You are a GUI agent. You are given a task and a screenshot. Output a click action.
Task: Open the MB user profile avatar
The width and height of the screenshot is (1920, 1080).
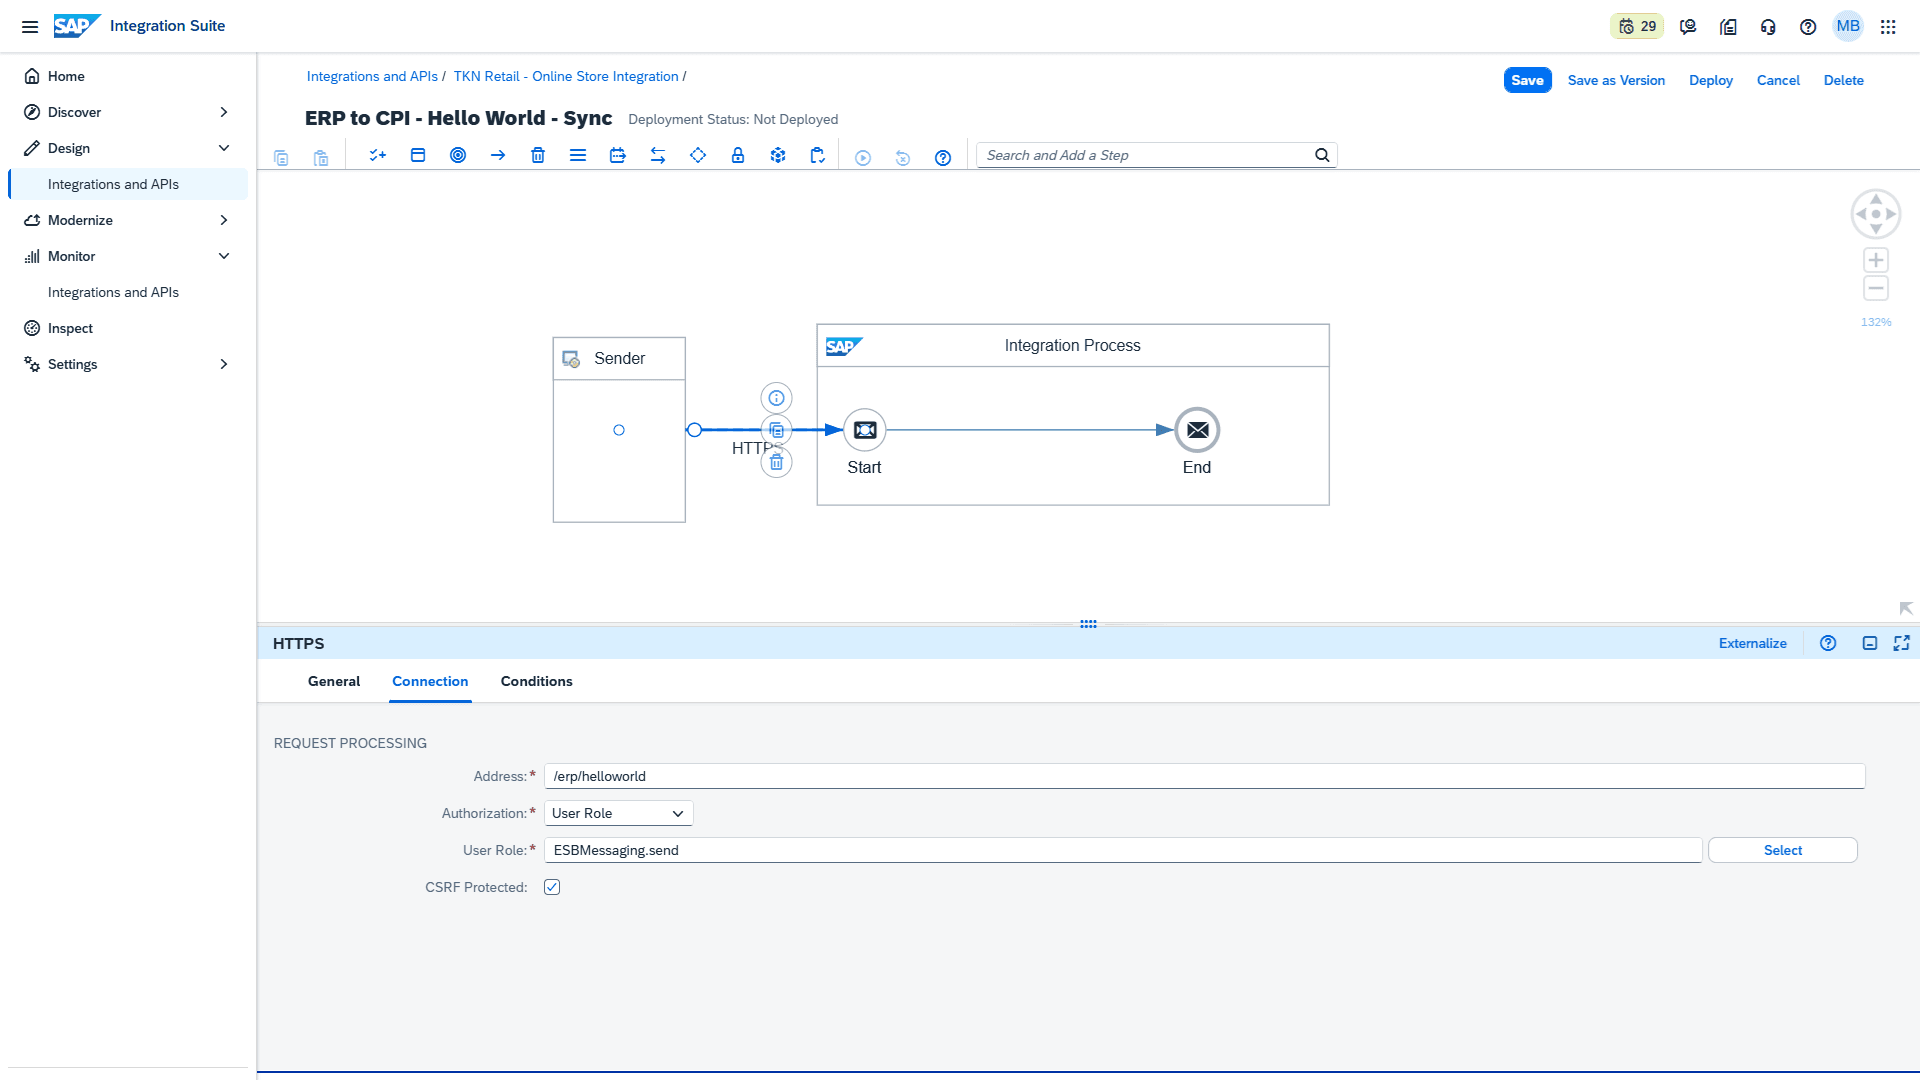point(1848,26)
